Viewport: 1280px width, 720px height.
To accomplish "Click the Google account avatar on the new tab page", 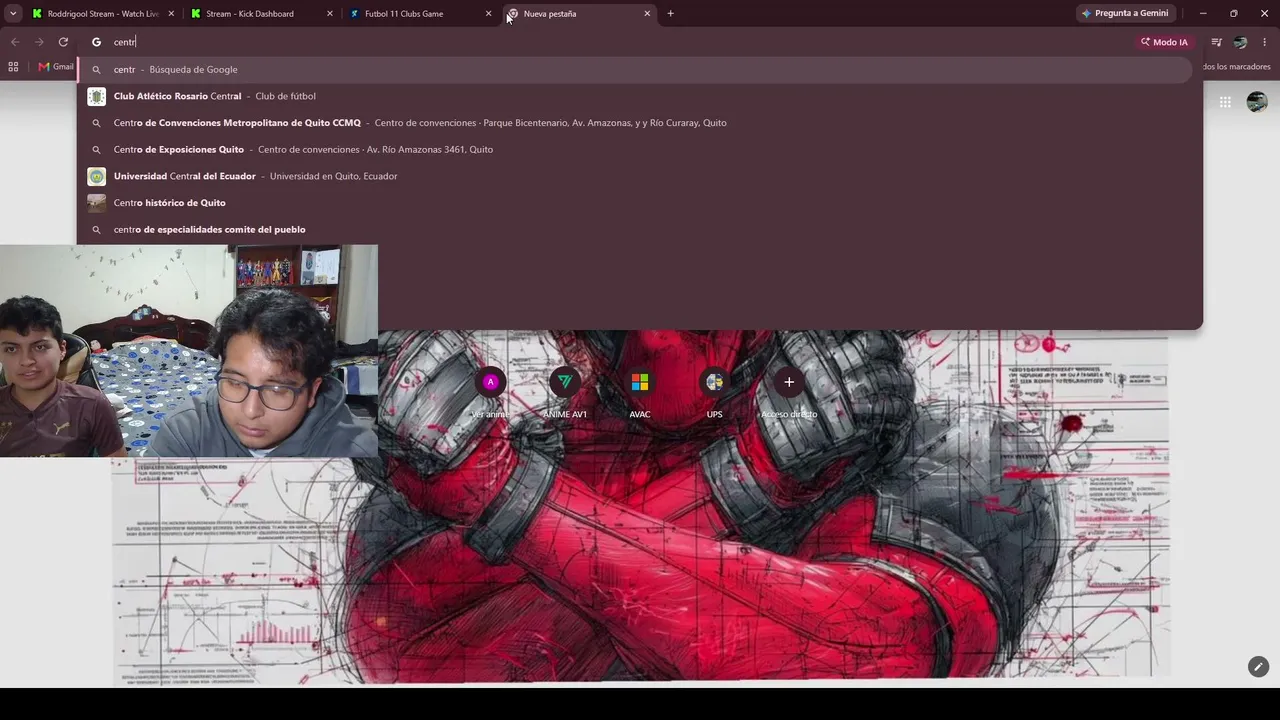I will (1257, 102).
